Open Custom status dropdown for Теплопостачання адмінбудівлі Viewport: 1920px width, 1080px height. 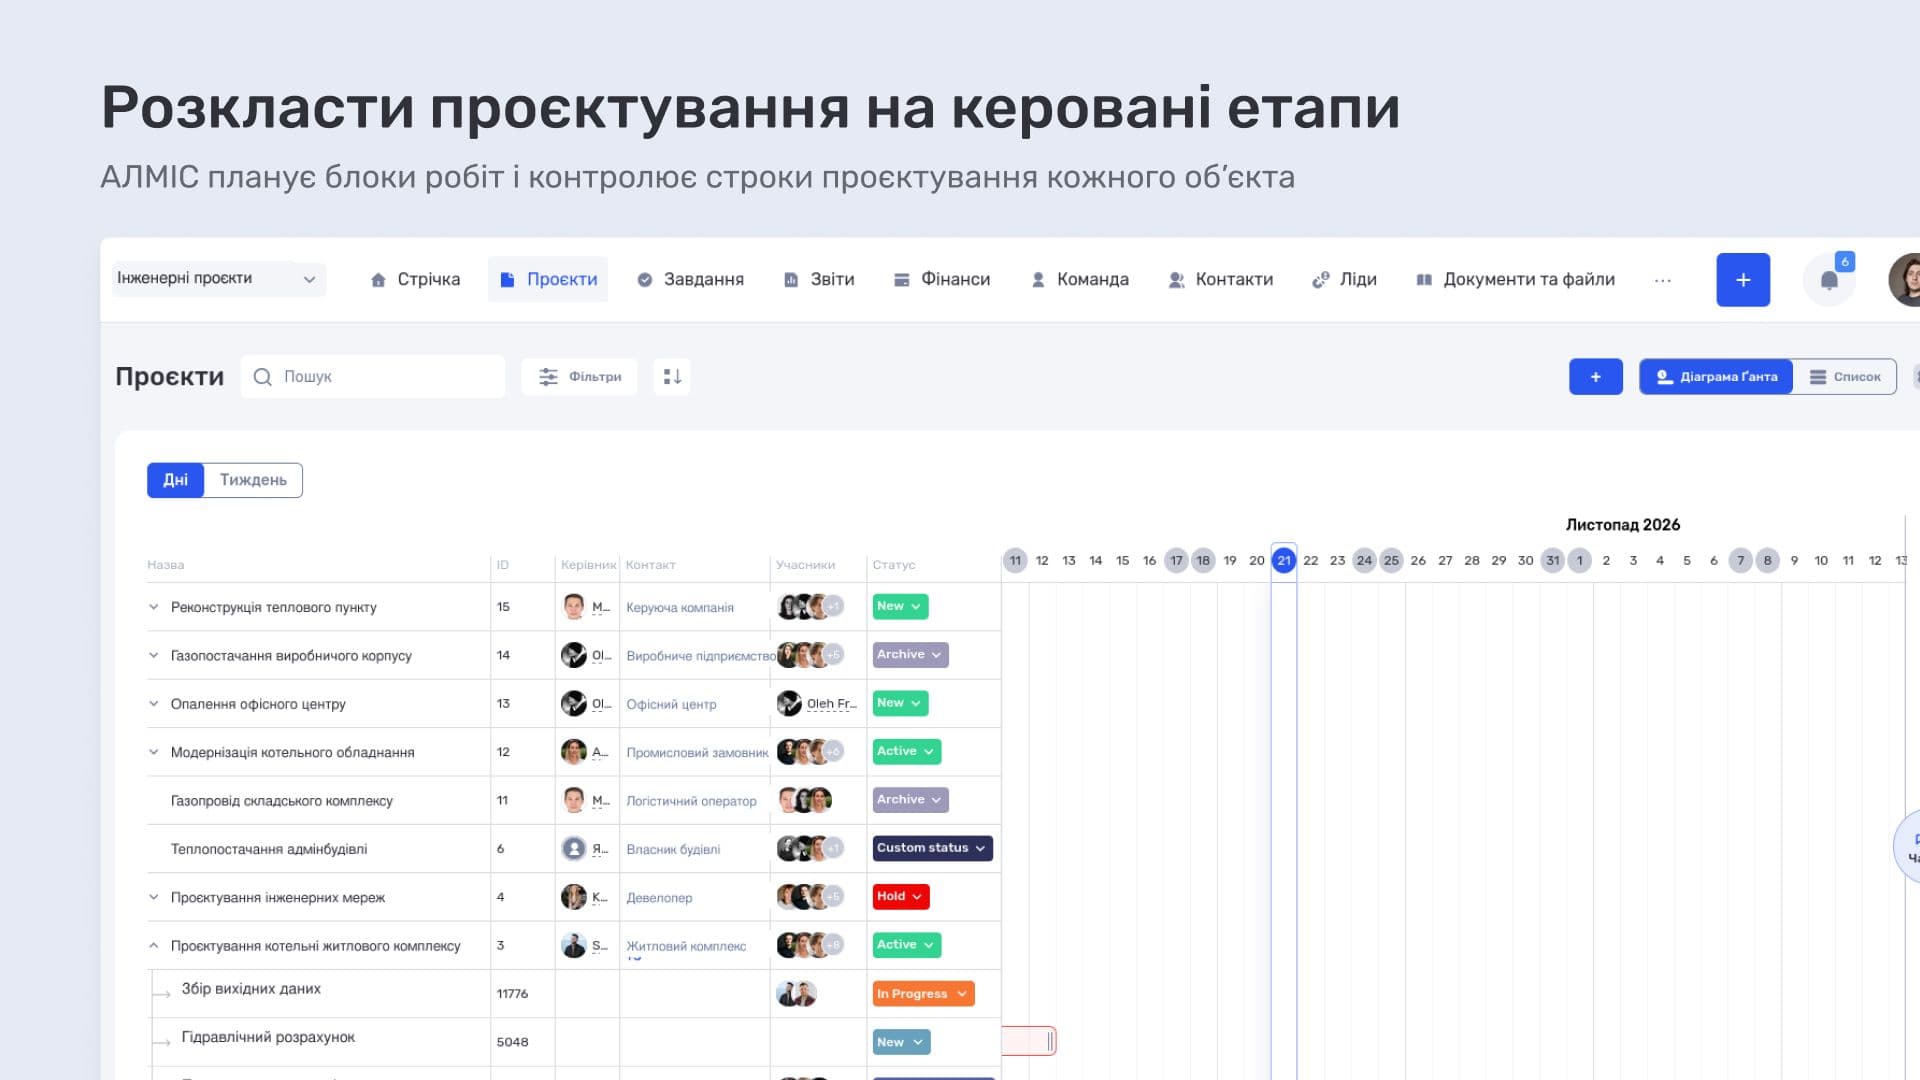(932, 849)
